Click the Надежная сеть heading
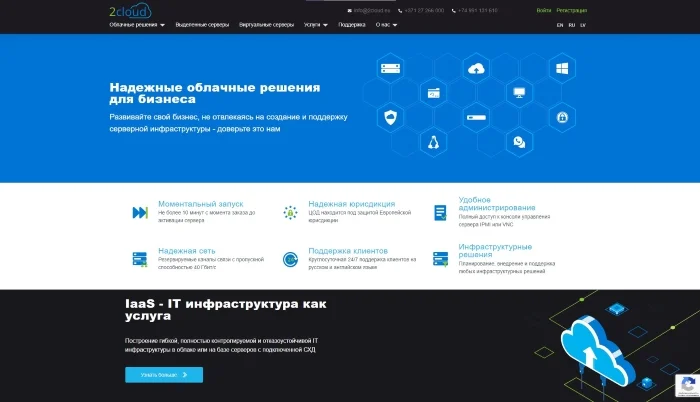700x402 pixels. (187, 251)
